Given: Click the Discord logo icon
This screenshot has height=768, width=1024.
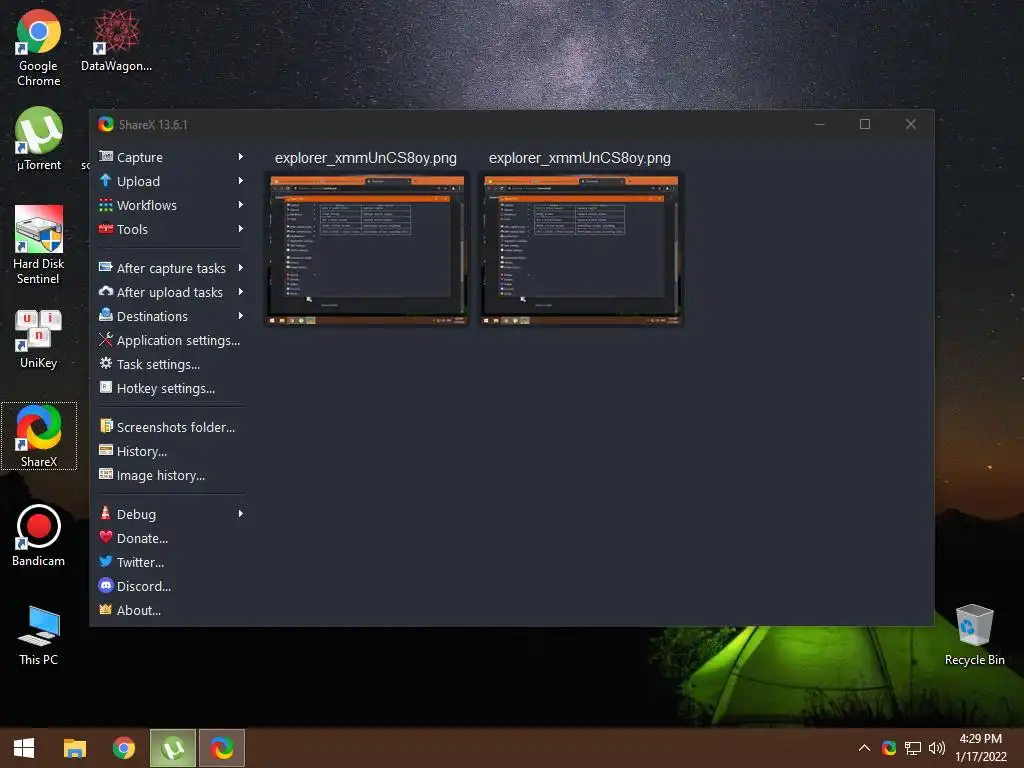Looking at the screenshot, I should [106, 586].
